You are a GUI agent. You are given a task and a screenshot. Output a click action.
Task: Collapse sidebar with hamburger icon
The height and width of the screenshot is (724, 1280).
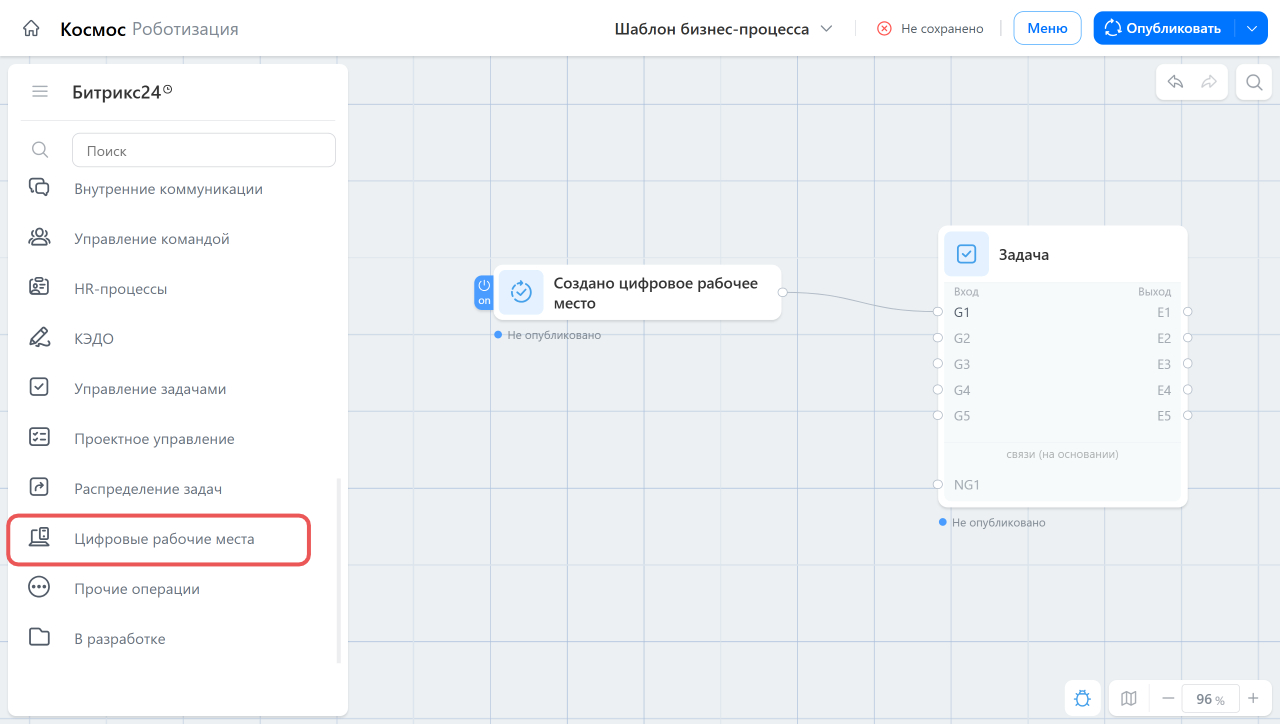tap(40, 92)
